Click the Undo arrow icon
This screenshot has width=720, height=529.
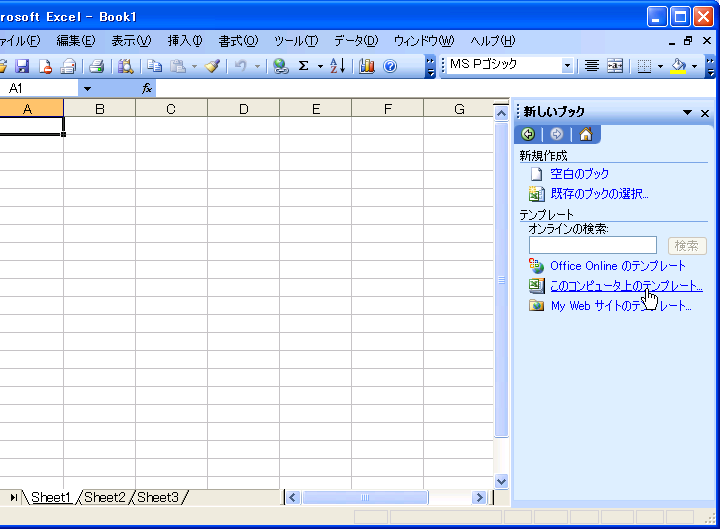(x=240, y=66)
